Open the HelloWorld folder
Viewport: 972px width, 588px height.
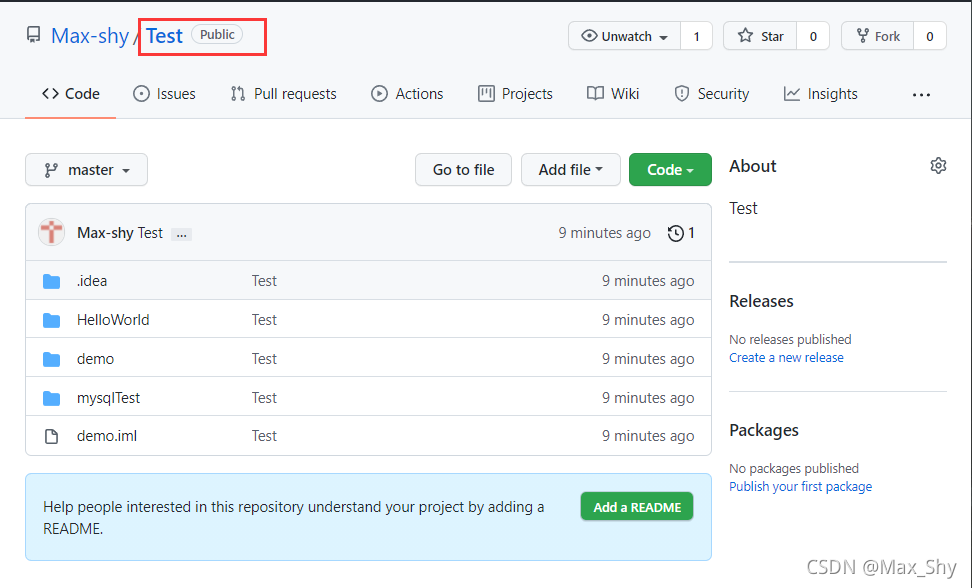[113, 320]
